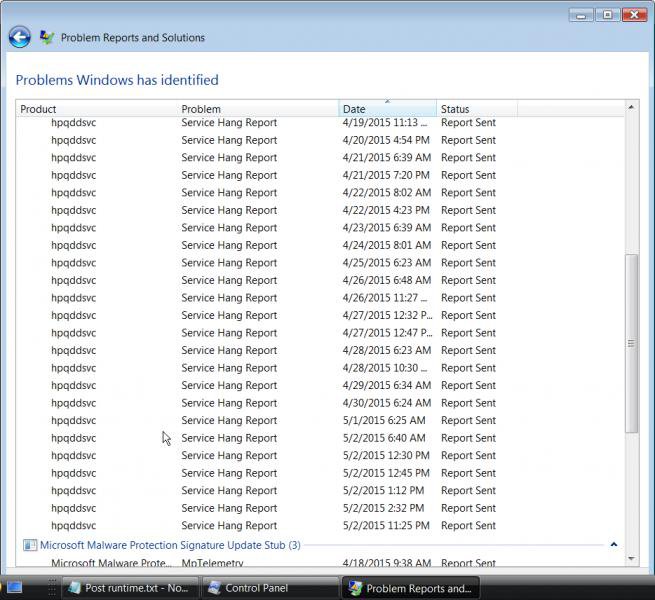This screenshot has height=600, width=655.
Task: Select the row dated 4/24/2015 8:01 AM
Action: [x=320, y=245]
